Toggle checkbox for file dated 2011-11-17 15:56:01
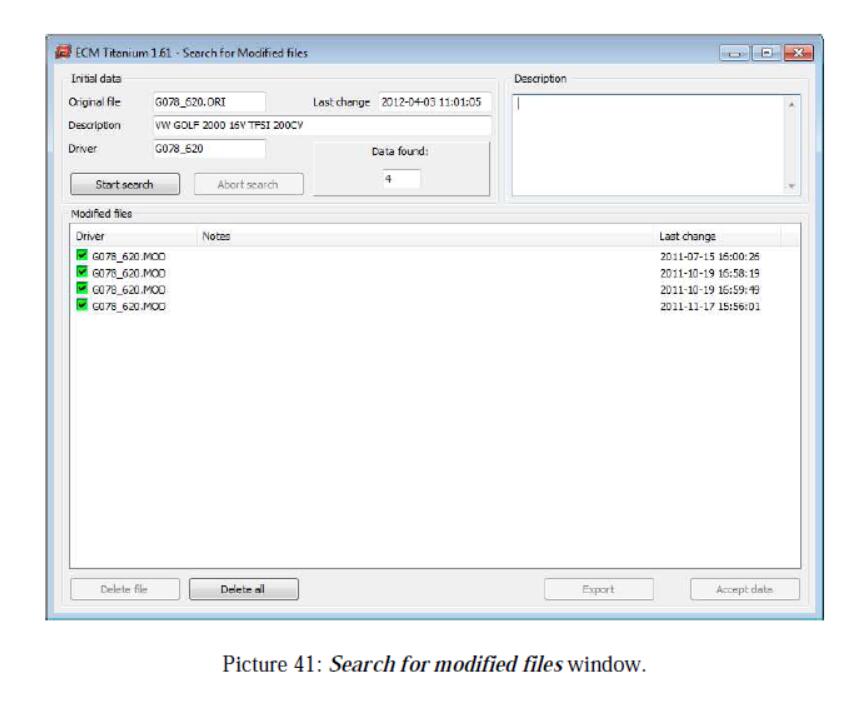The width and height of the screenshot is (859, 706). [x=82, y=305]
